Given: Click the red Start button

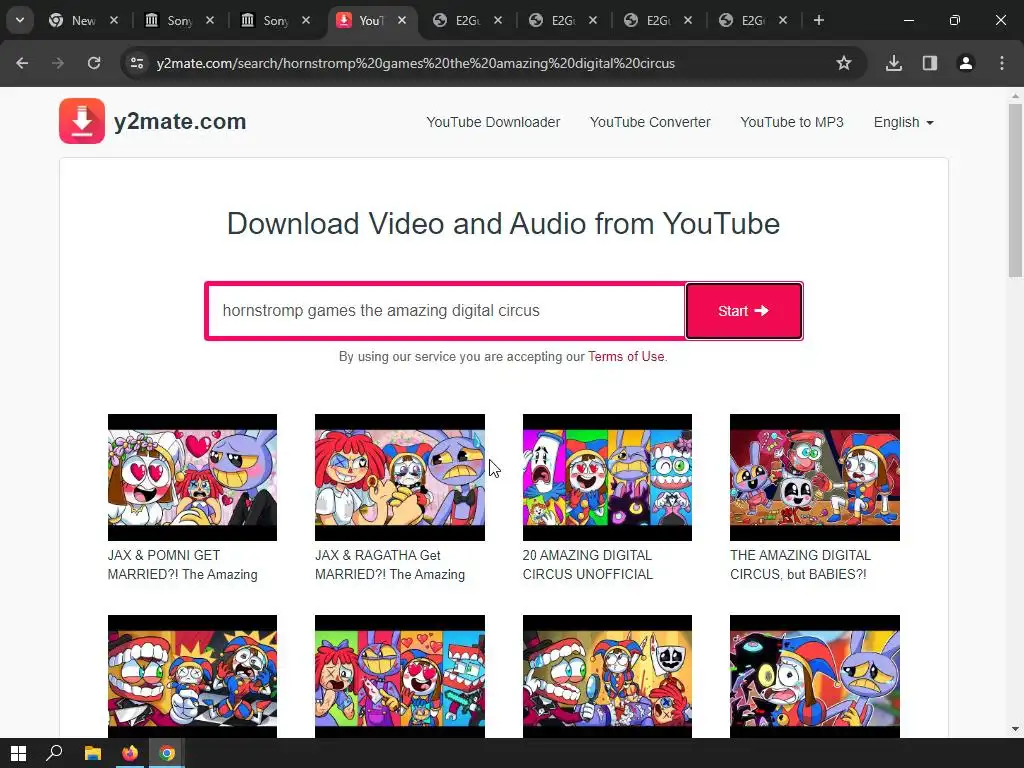Looking at the screenshot, I should [744, 311].
